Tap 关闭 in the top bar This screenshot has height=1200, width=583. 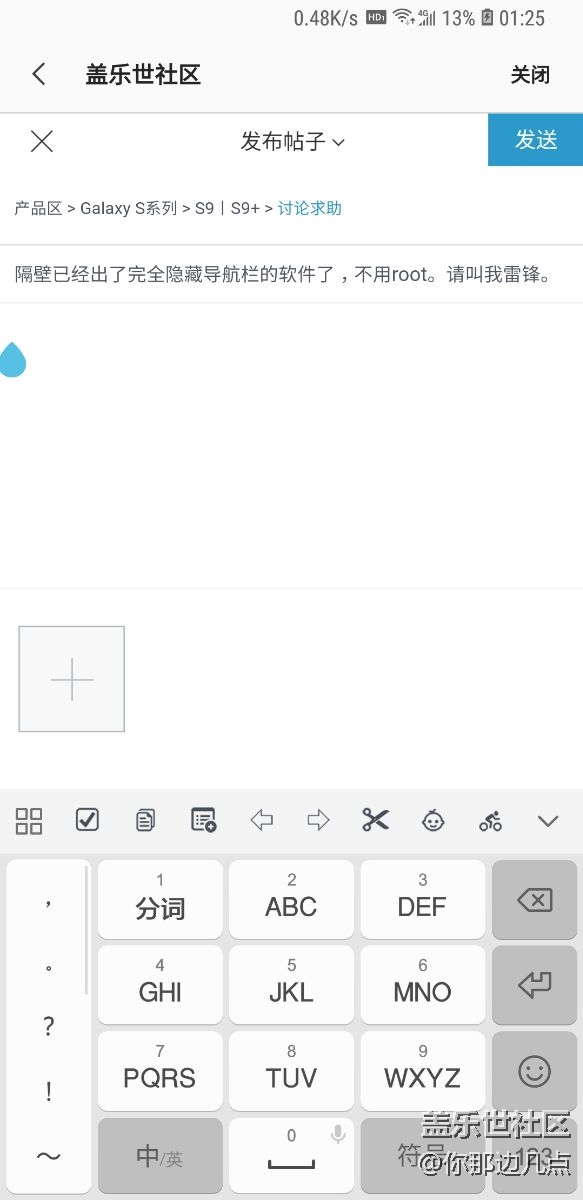point(530,75)
